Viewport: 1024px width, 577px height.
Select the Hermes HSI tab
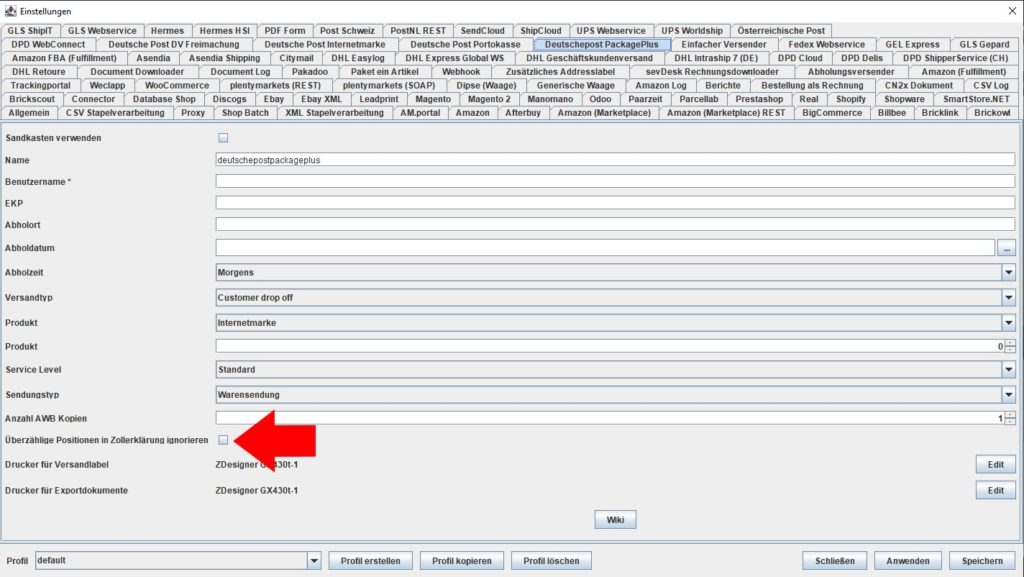[x=225, y=31]
